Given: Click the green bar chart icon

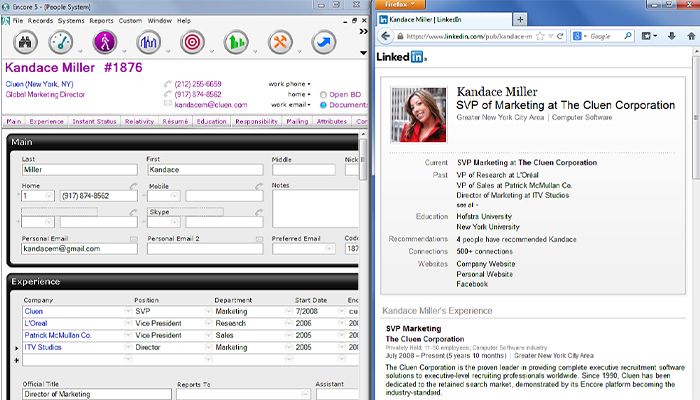Looking at the screenshot, I should pyautogui.click(x=235, y=43).
